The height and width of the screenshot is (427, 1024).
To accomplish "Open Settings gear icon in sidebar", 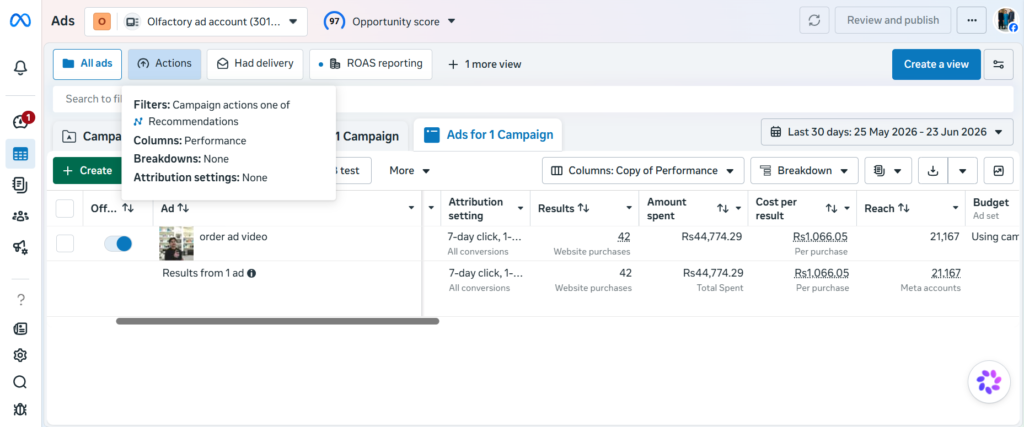I will [20, 355].
